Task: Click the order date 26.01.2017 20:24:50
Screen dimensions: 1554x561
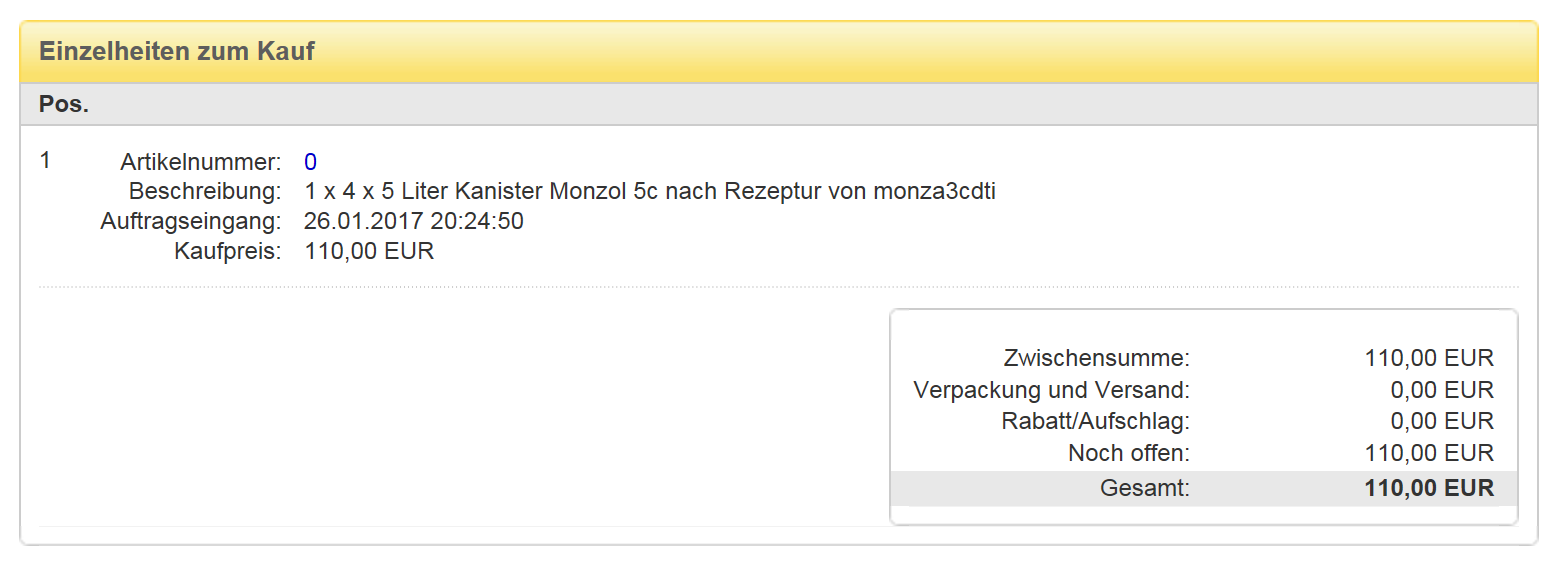Action: coord(414,221)
